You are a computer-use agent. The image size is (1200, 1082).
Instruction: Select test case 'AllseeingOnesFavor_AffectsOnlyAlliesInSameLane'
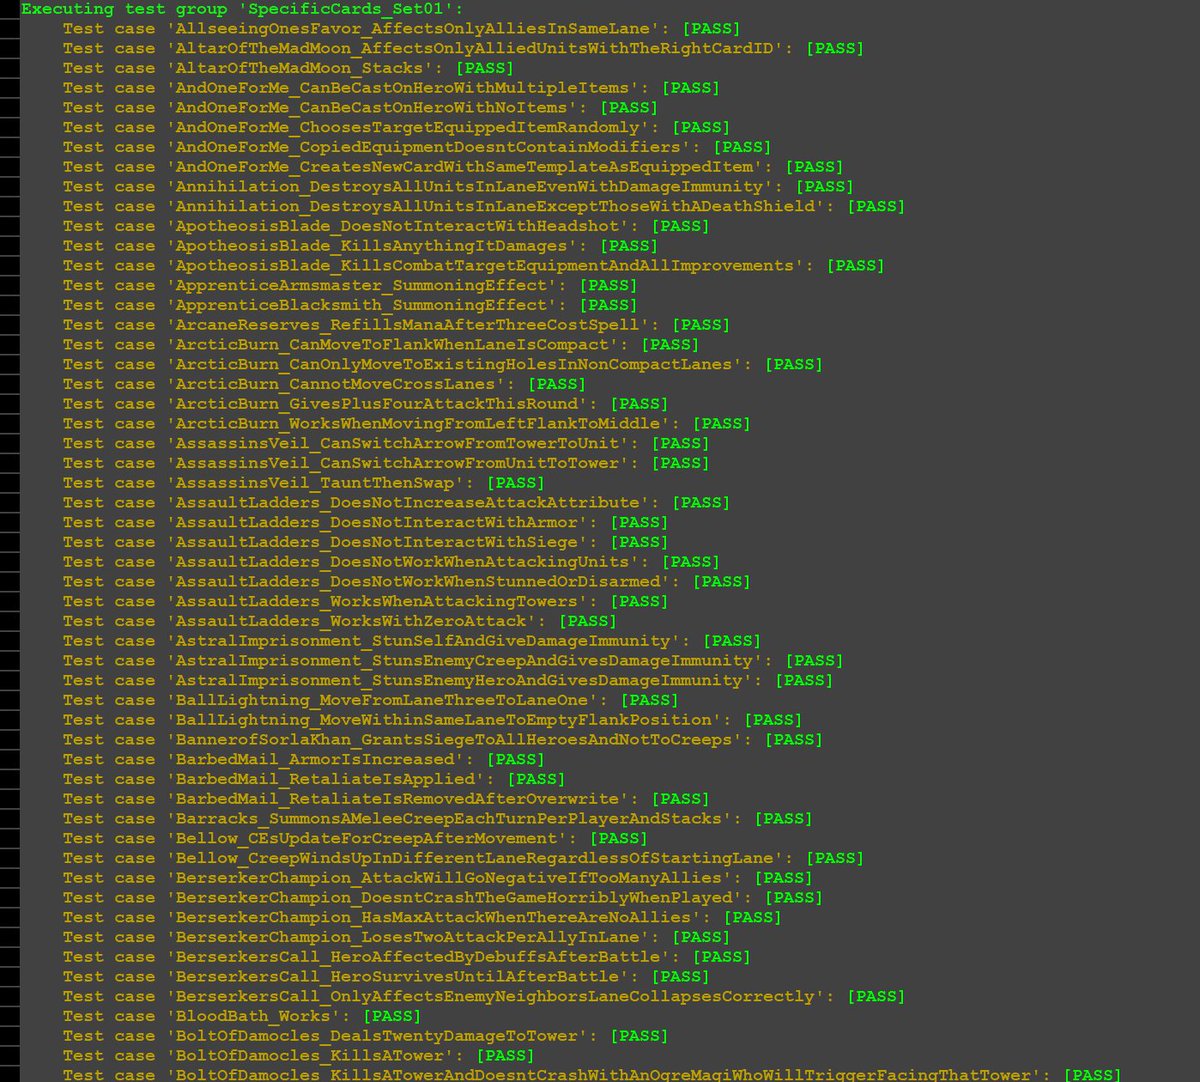pyautogui.click(x=402, y=28)
